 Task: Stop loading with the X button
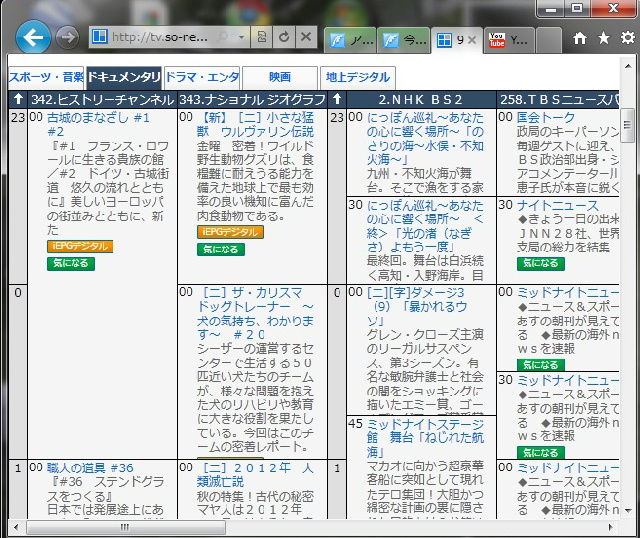point(306,37)
